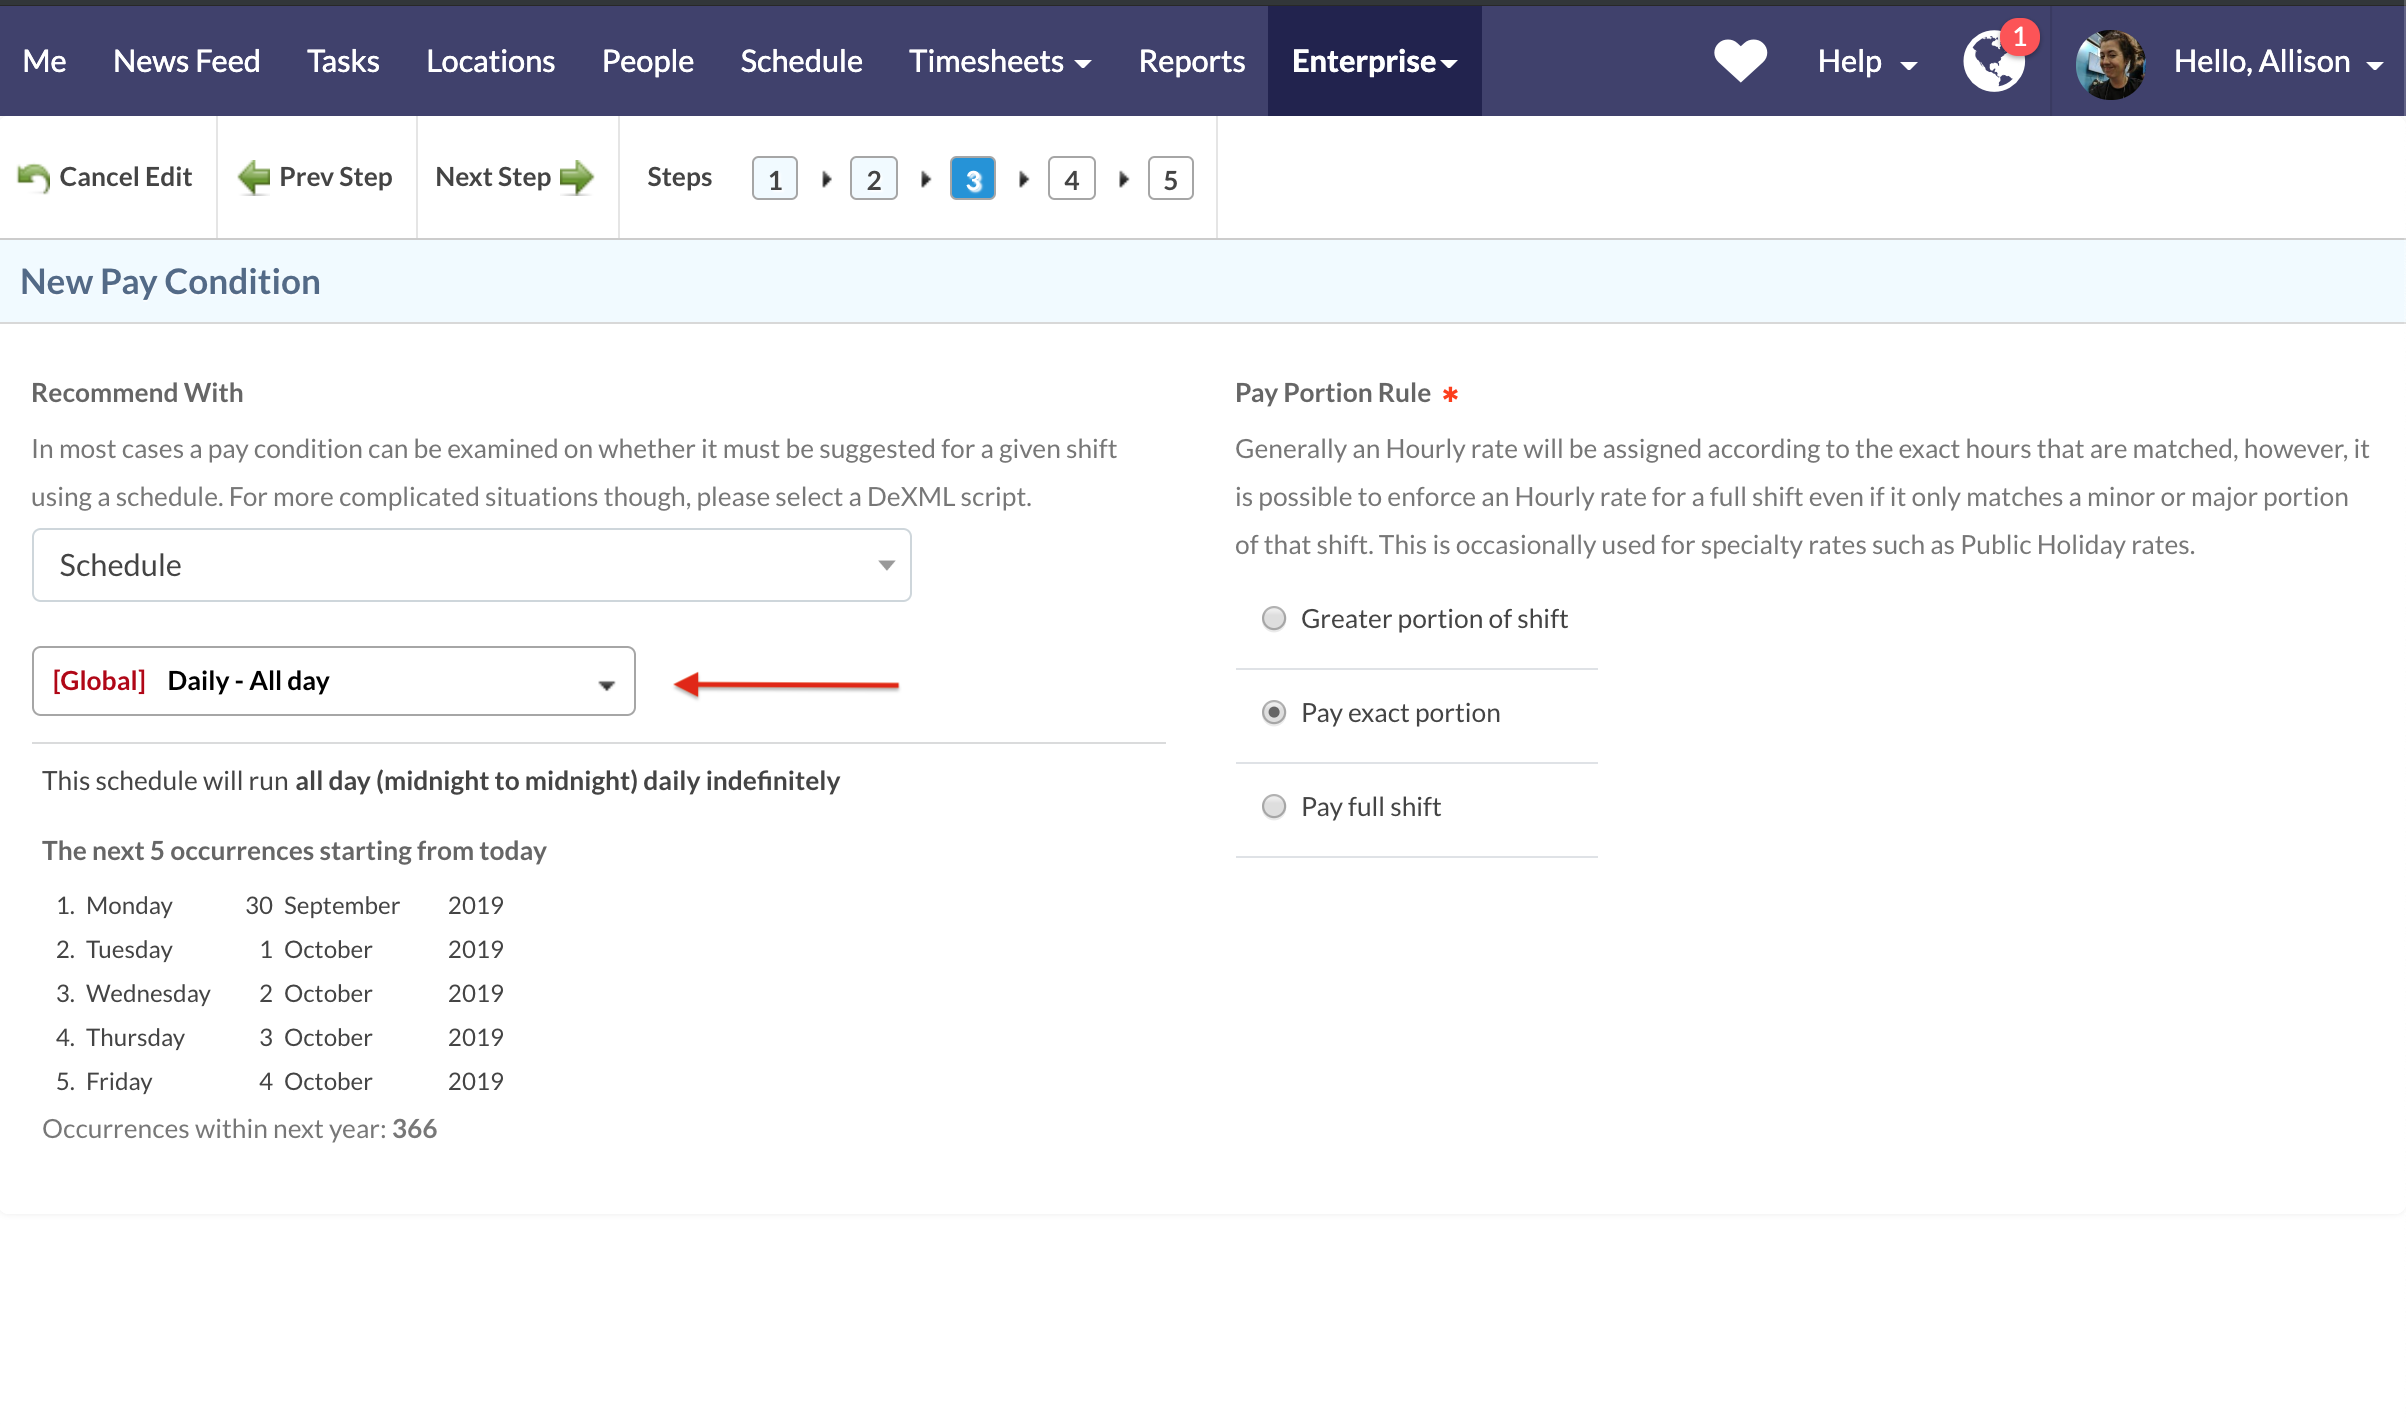Image resolution: width=2406 pixels, height=1424 pixels.
Task: Click the Cancel Edit undo arrow icon
Action: pos(34,178)
